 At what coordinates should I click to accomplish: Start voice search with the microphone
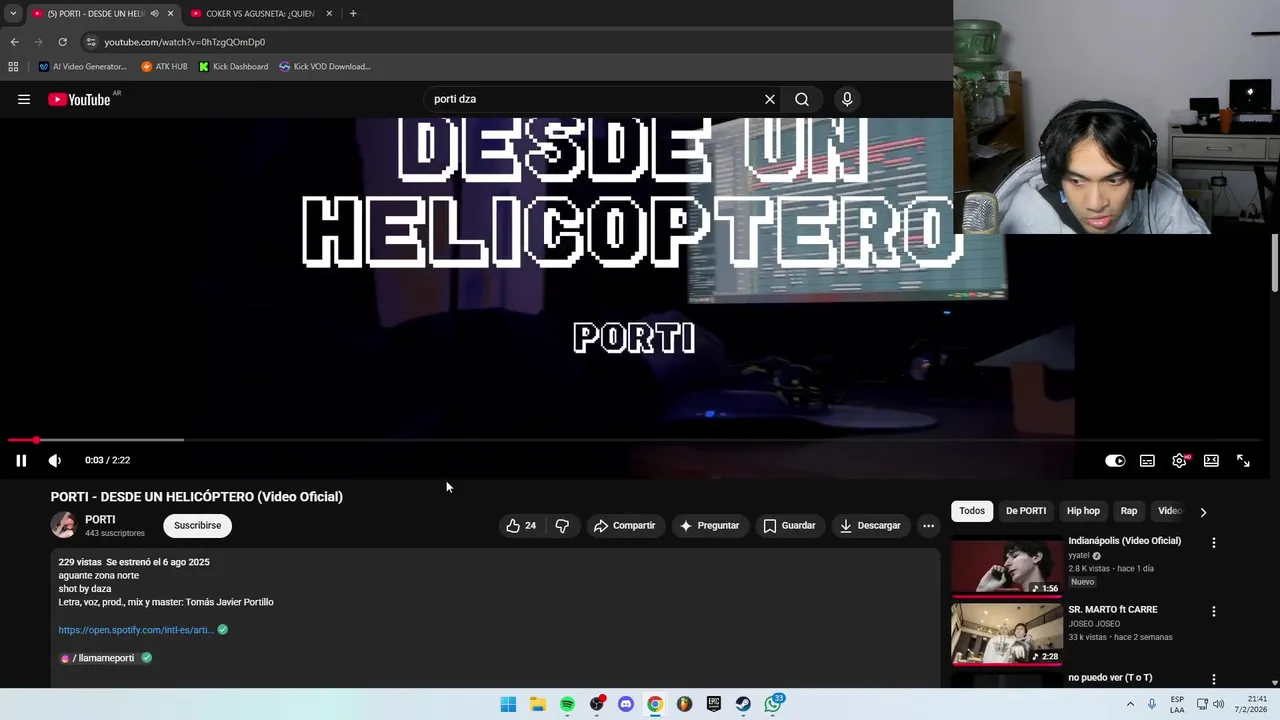pos(847,99)
